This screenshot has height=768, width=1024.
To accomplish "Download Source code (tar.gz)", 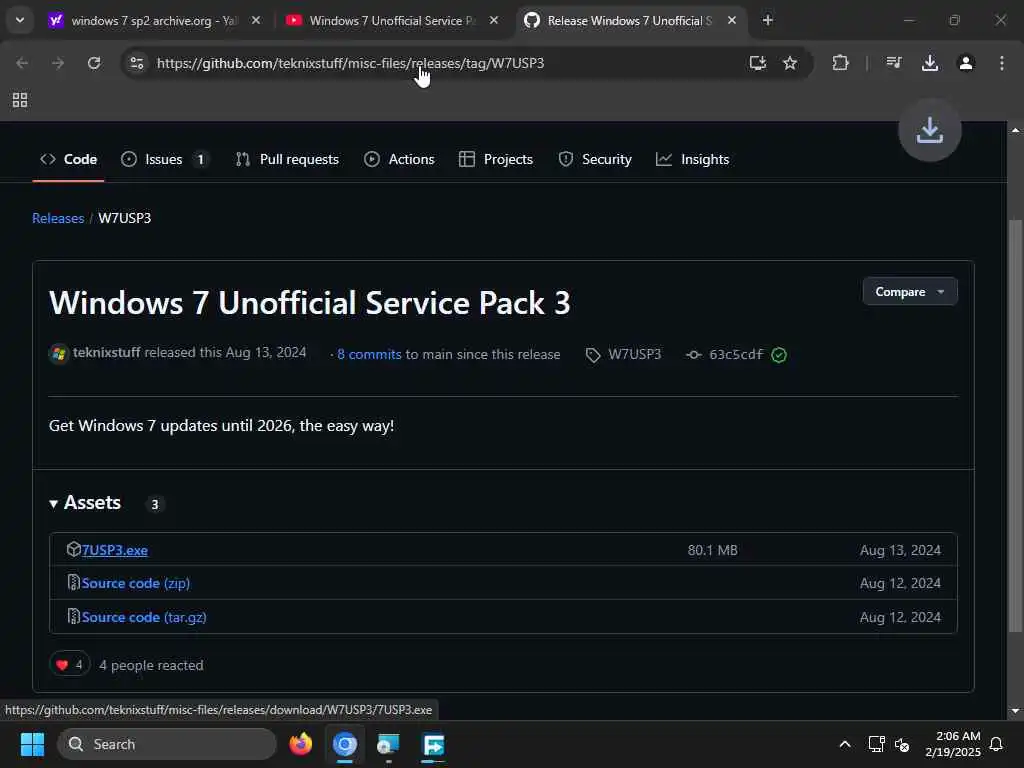I will pyautogui.click(x=144, y=617).
